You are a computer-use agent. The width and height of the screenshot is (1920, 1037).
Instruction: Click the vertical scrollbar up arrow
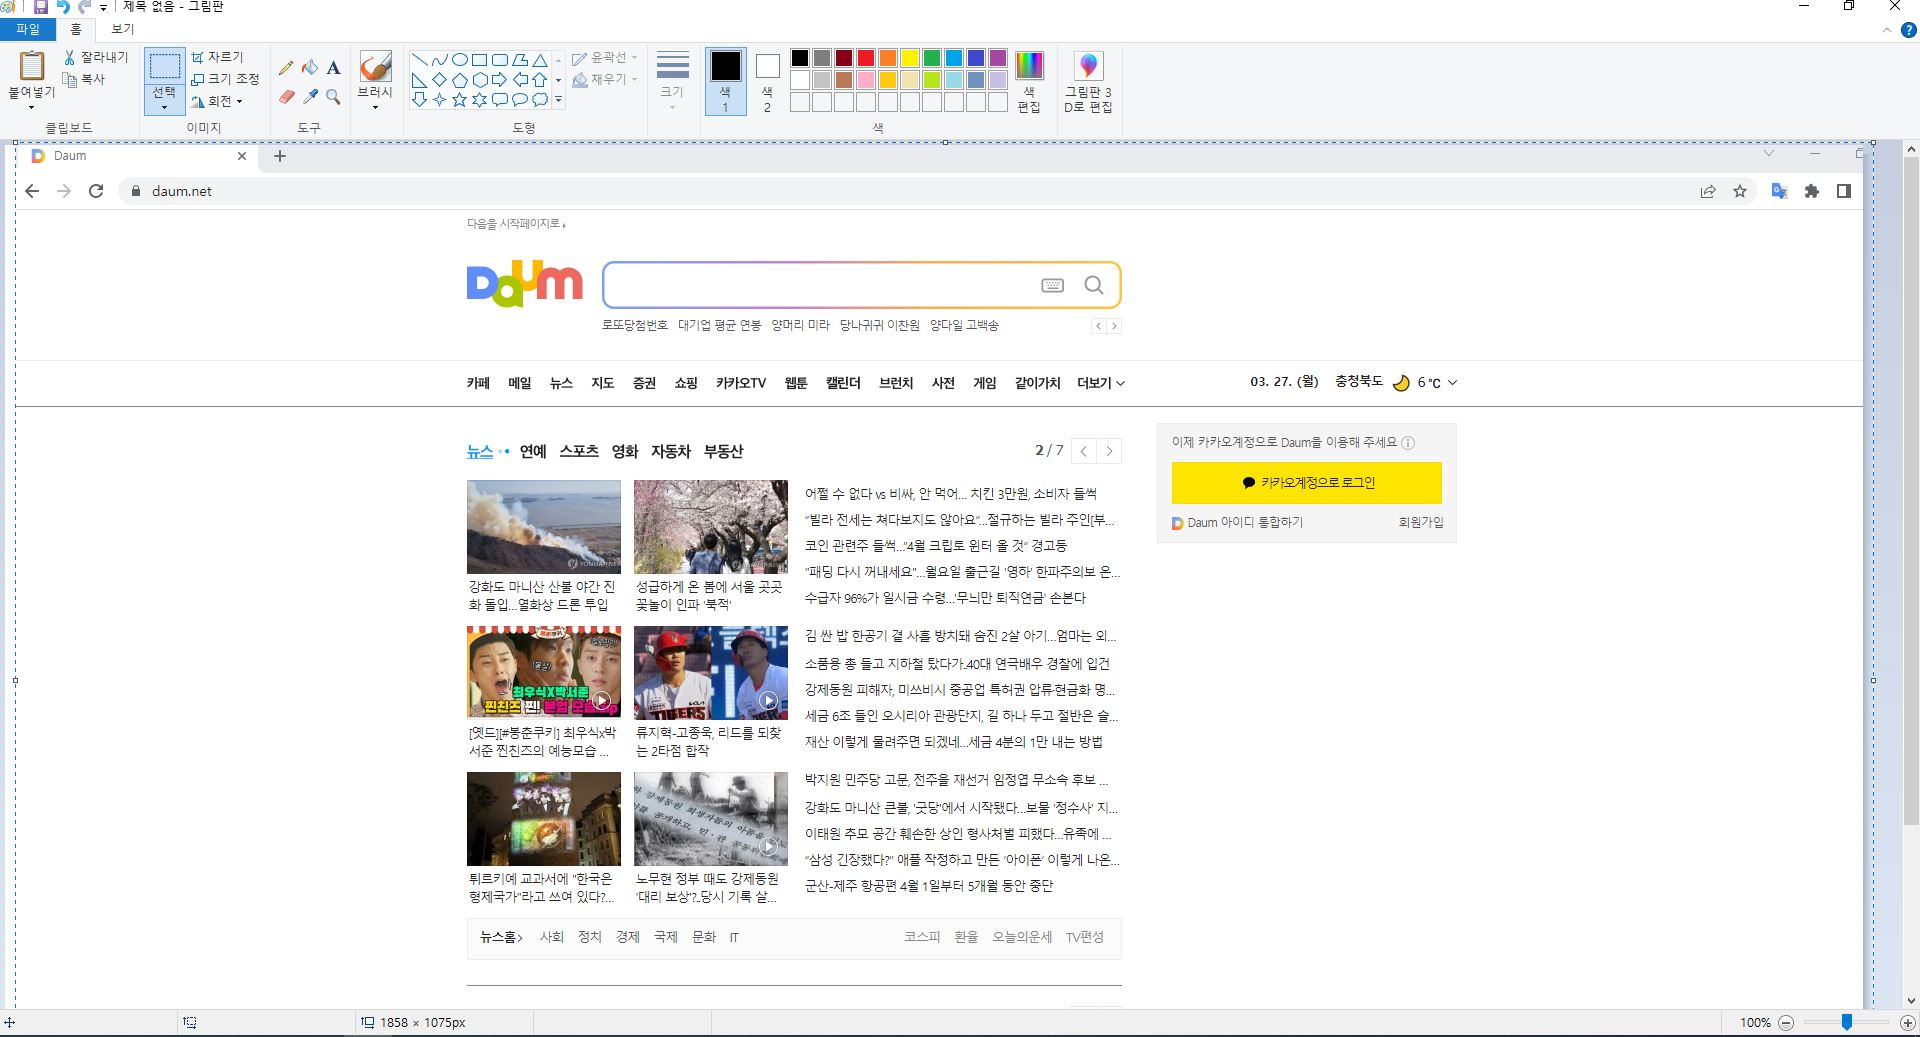1911,150
